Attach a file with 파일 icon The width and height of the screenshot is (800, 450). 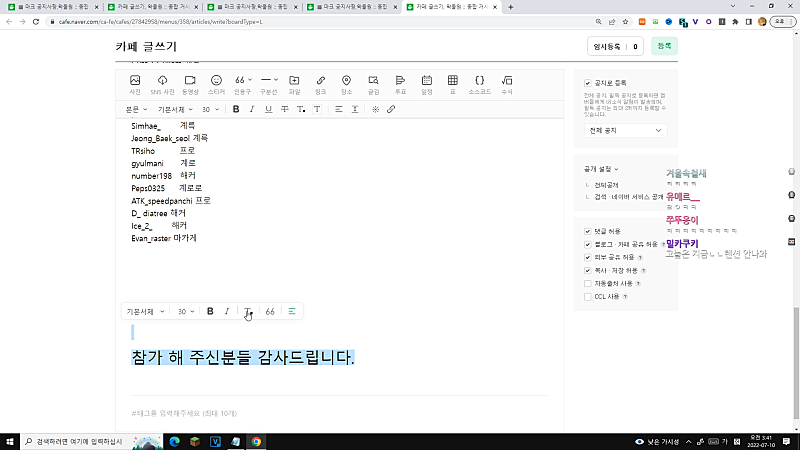tap(294, 85)
